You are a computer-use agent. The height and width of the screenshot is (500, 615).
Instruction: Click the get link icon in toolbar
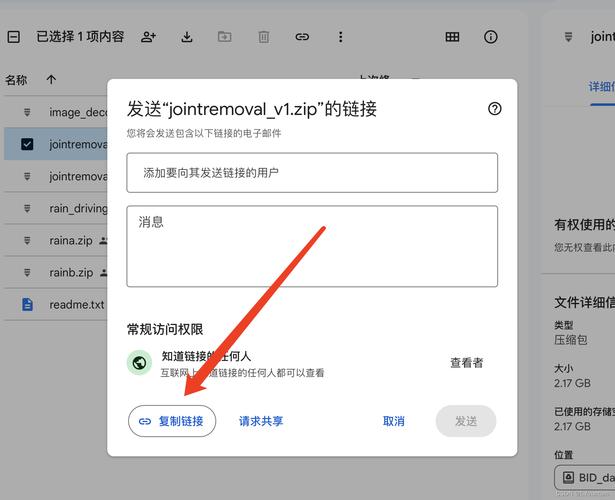[x=302, y=37]
